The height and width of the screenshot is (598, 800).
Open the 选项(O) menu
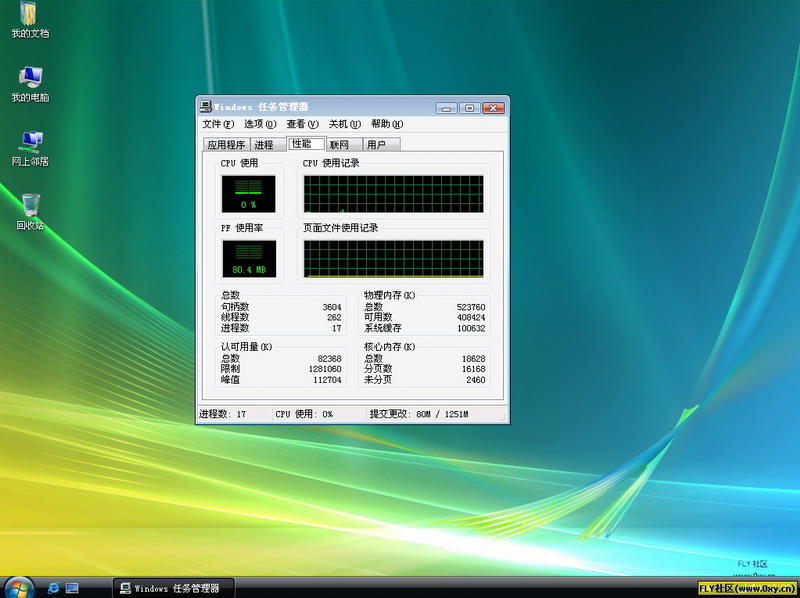(x=259, y=124)
